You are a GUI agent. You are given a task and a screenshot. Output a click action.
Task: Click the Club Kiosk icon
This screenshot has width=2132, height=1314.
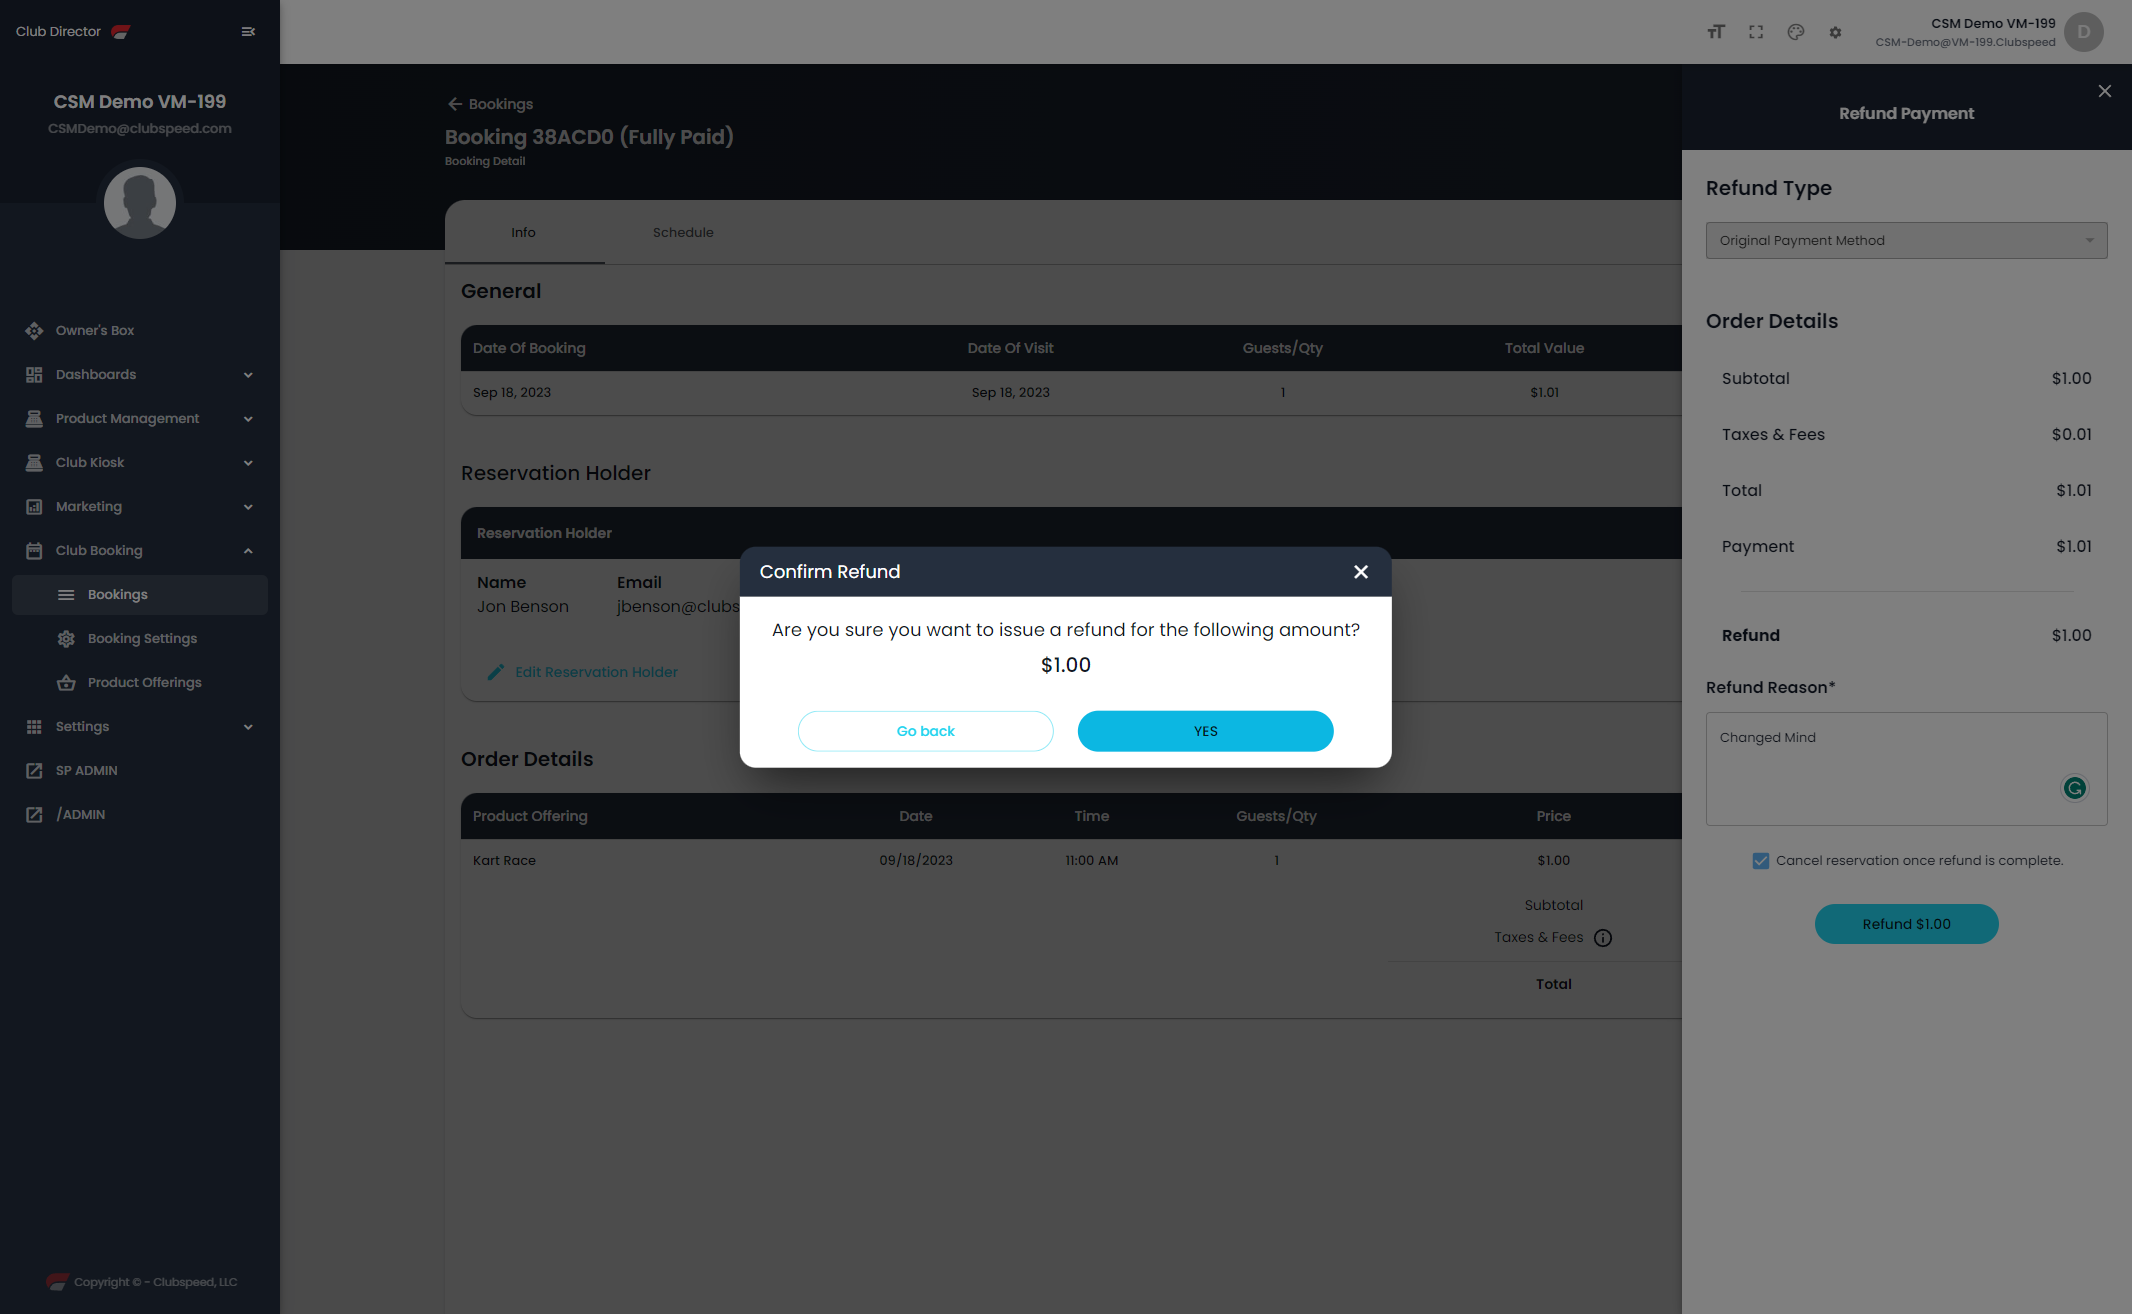[x=34, y=462]
